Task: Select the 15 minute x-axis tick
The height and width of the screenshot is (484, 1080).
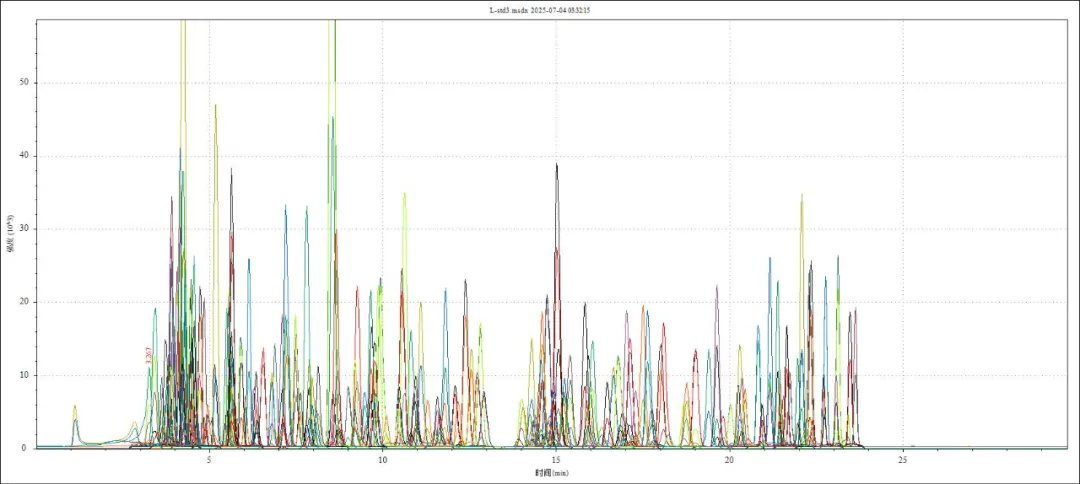Action: point(556,459)
